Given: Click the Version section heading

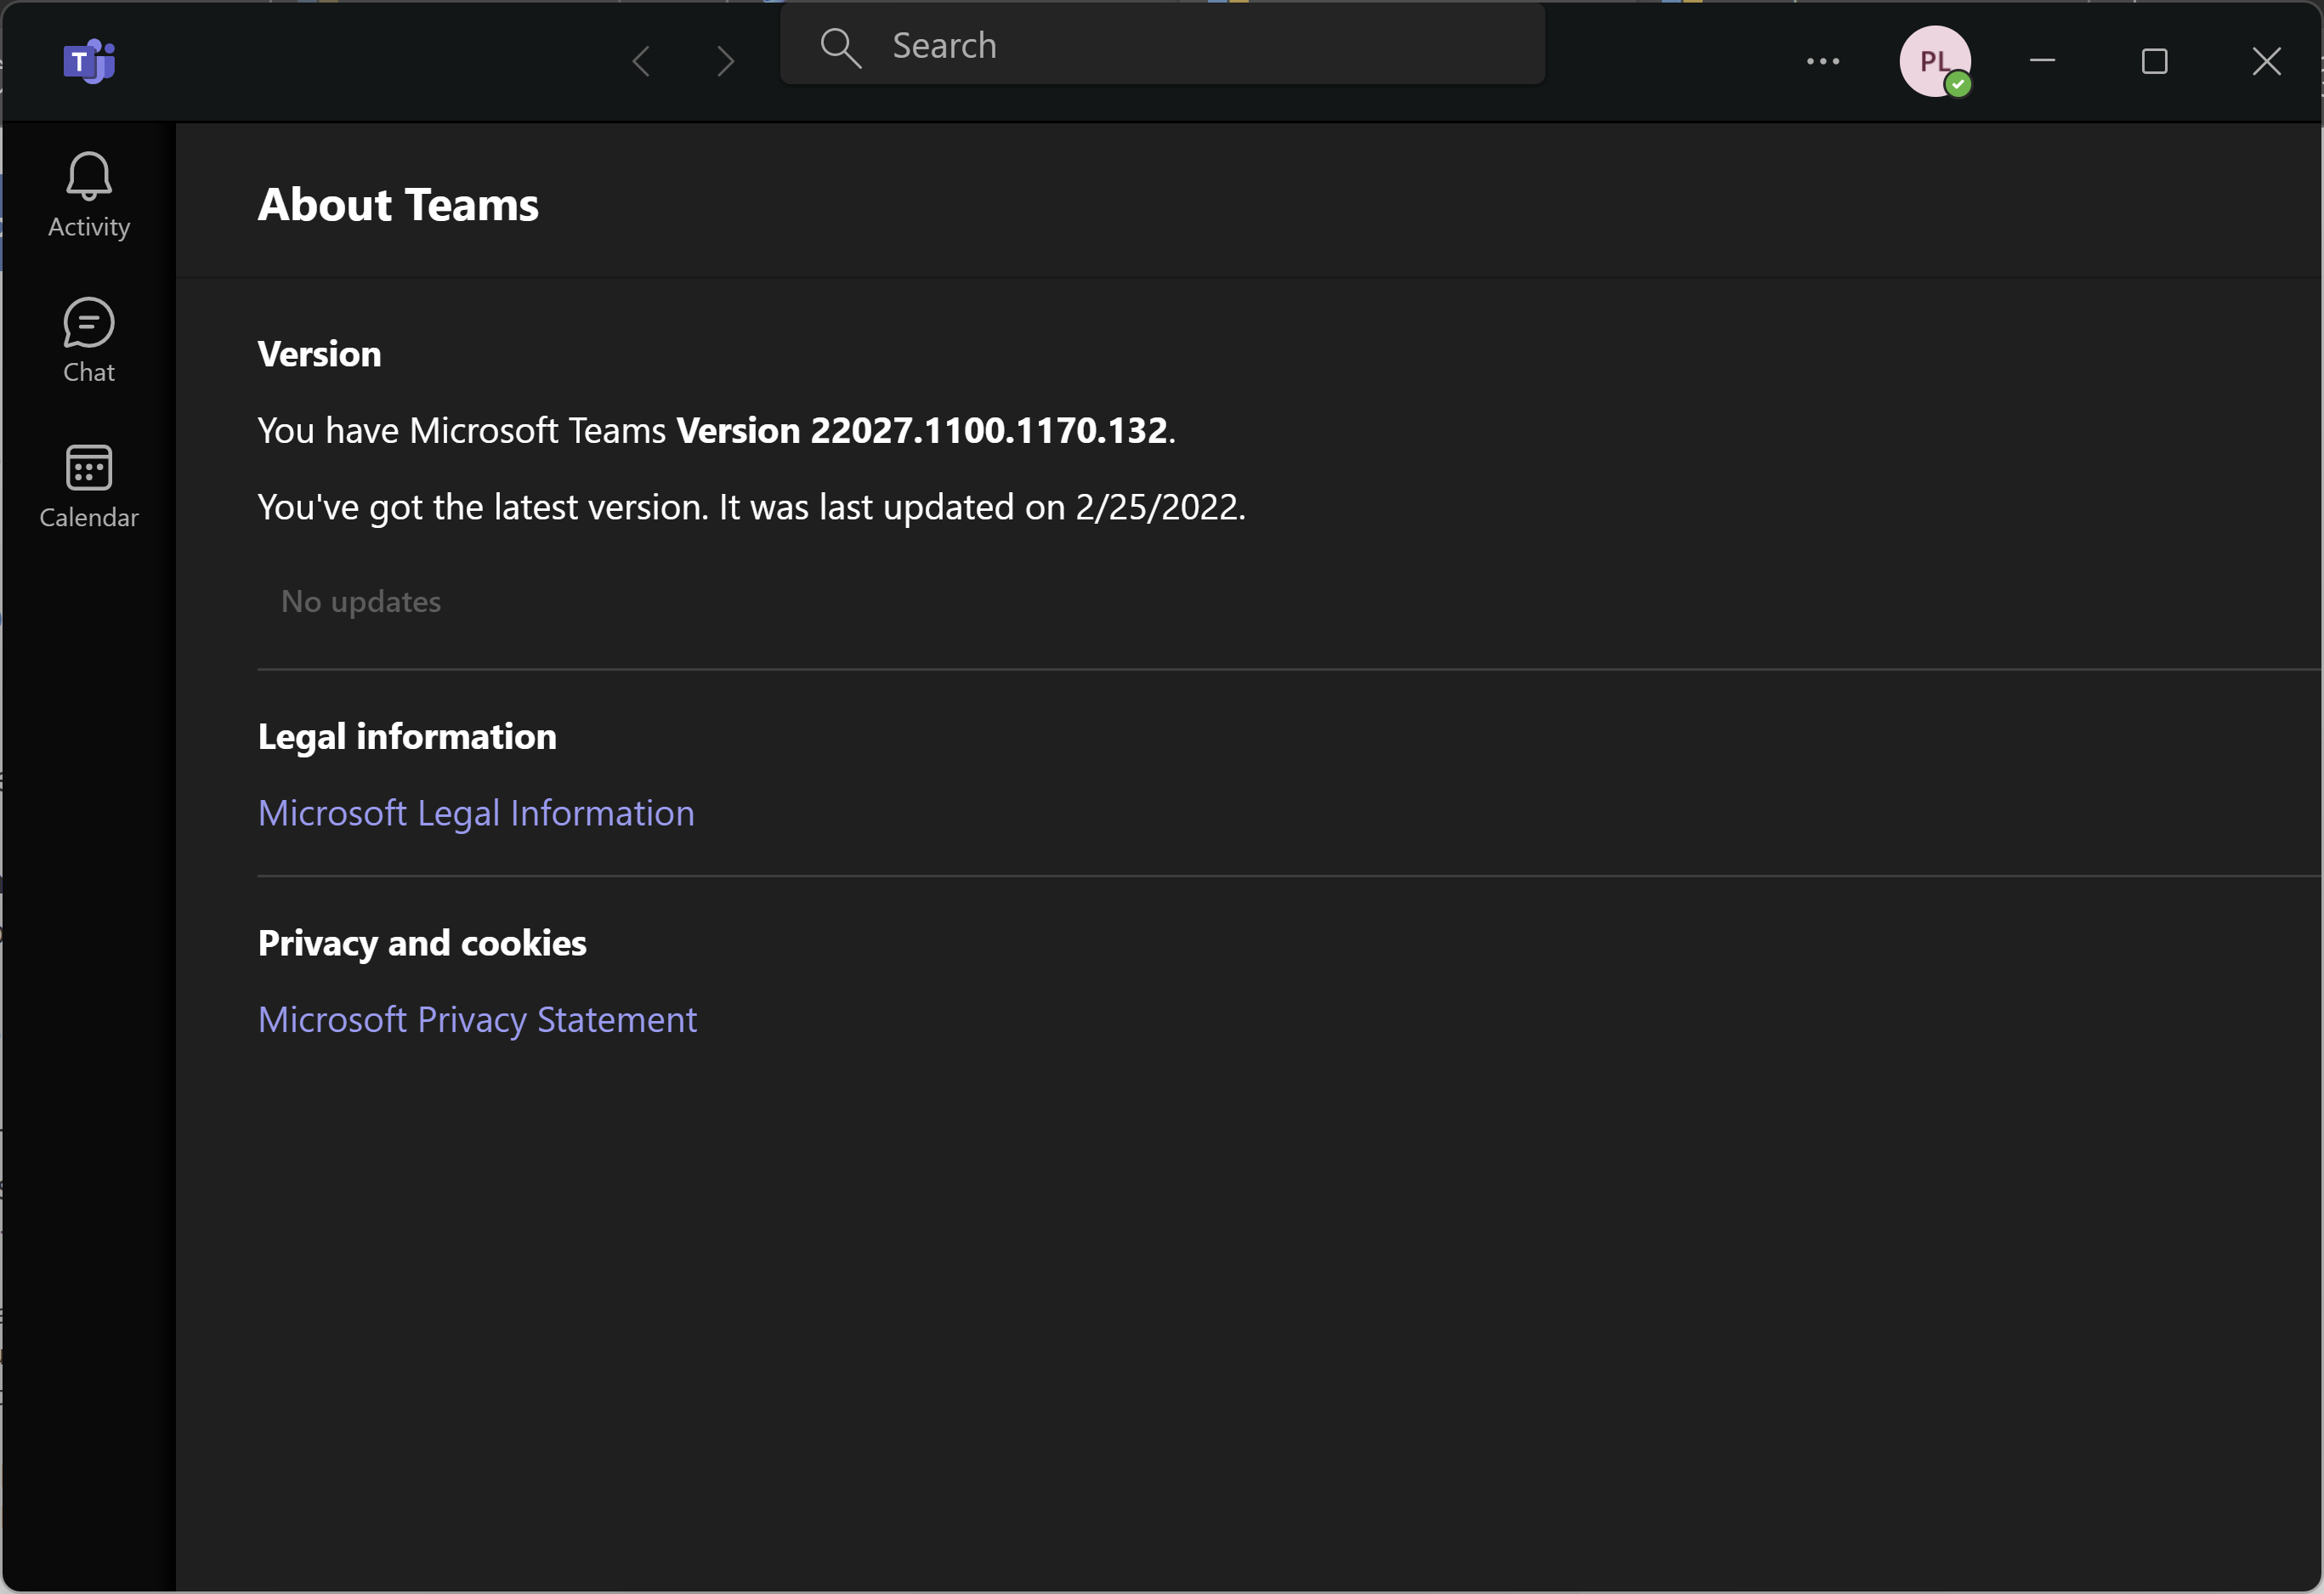Looking at the screenshot, I should 319,354.
